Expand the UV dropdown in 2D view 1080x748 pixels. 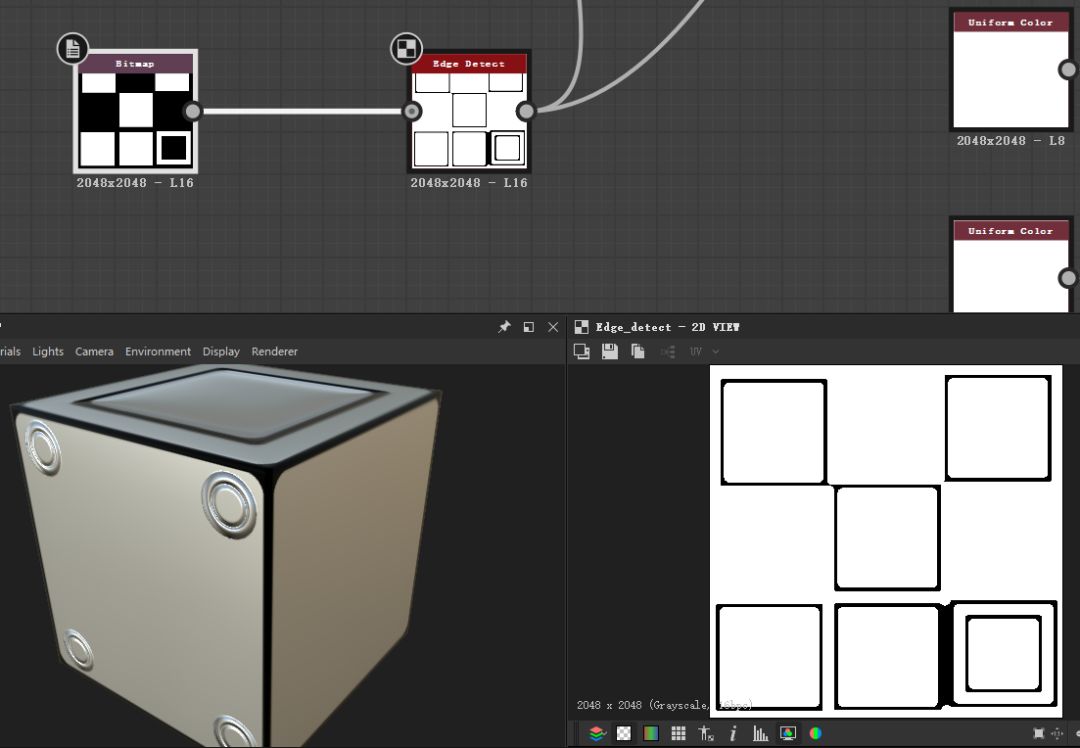715,352
